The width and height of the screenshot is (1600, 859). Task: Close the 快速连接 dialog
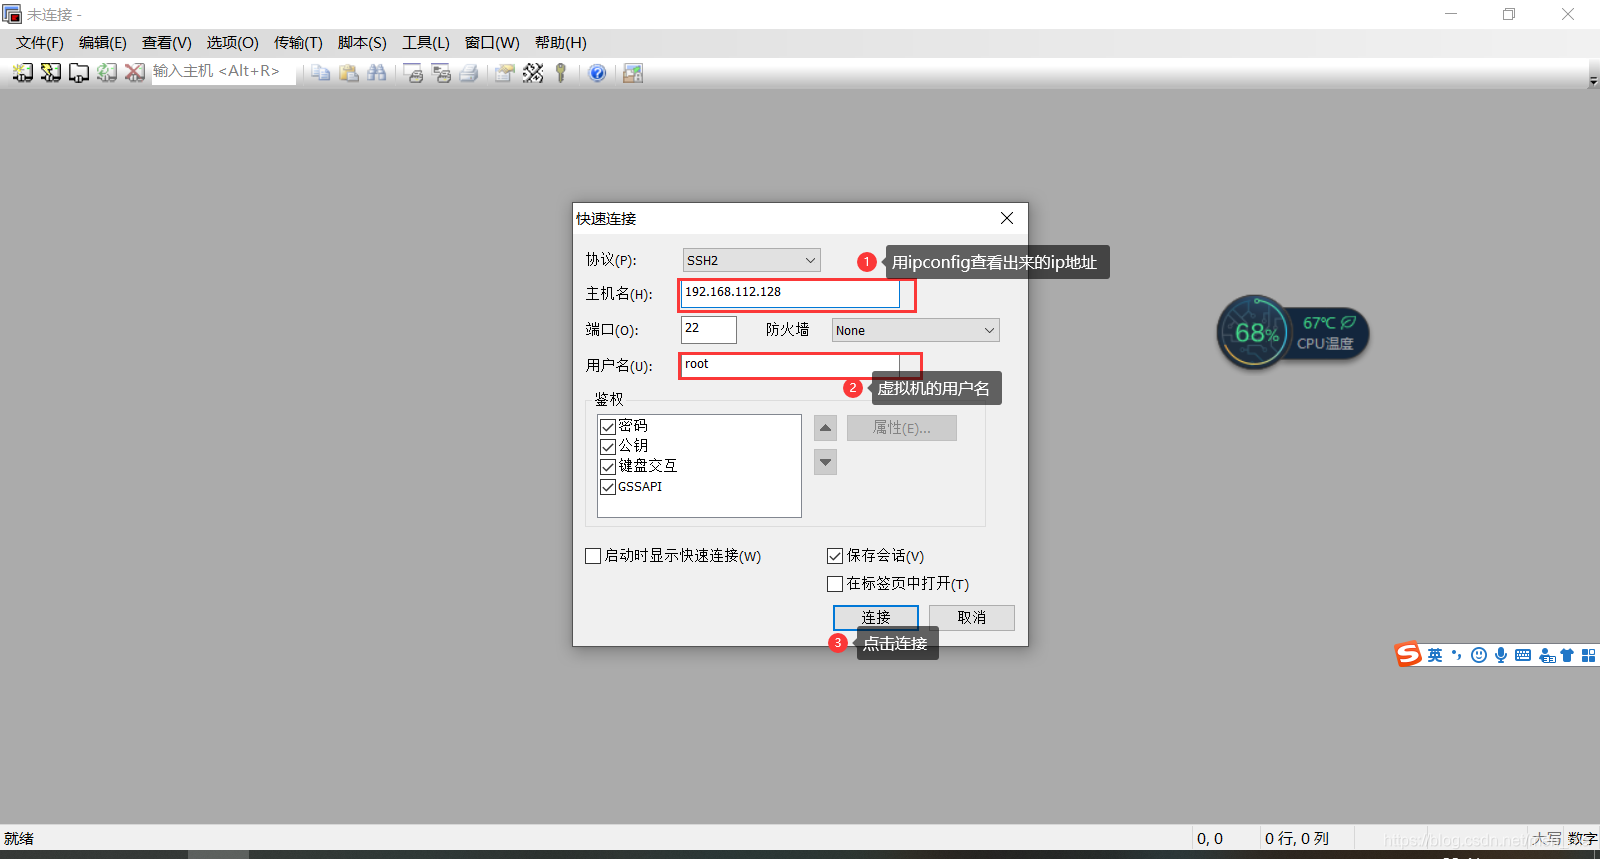click(x=1007, y=218)
